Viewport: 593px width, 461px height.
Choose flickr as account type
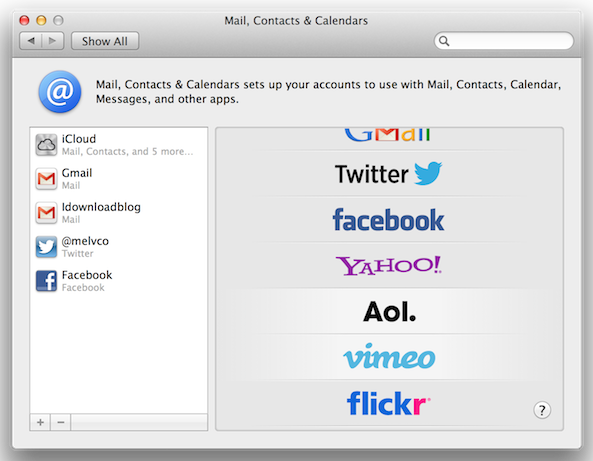pos(389,404)
